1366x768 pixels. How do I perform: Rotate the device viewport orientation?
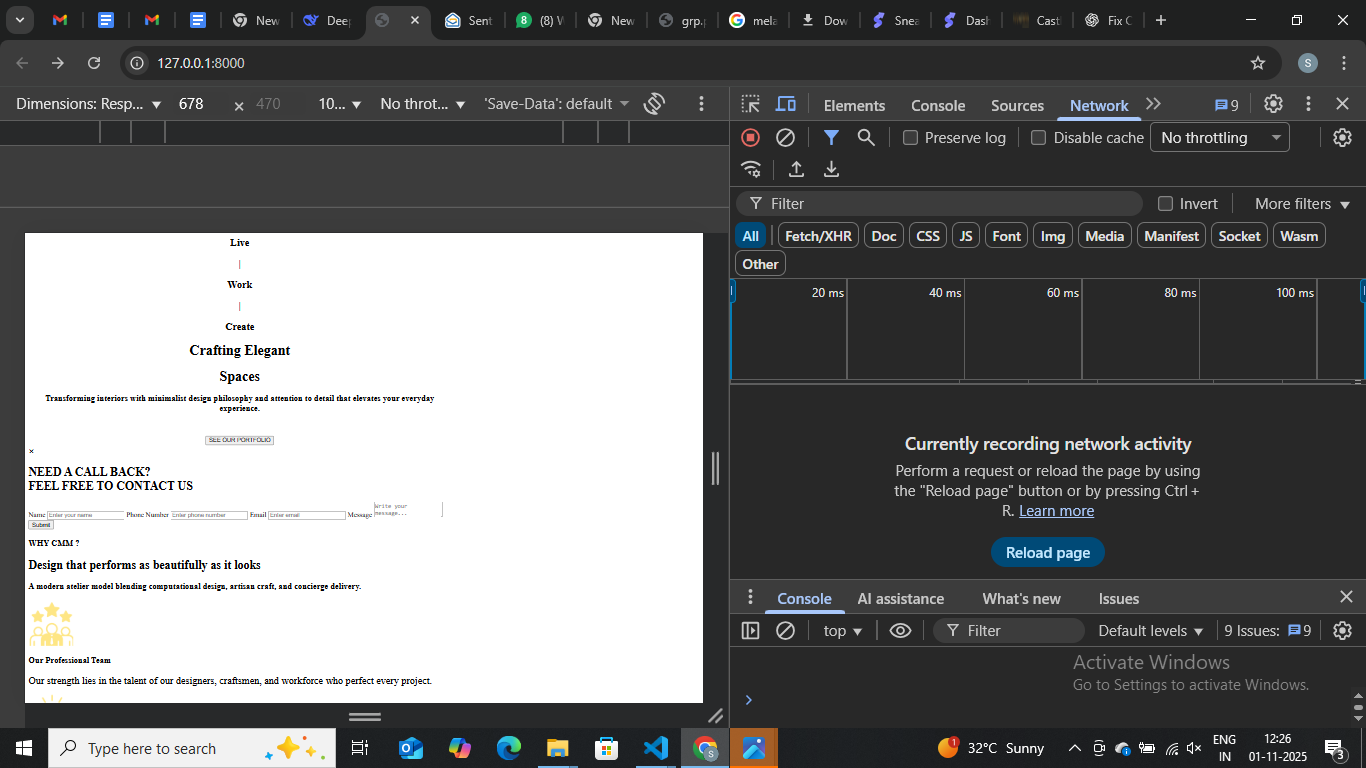655,104
